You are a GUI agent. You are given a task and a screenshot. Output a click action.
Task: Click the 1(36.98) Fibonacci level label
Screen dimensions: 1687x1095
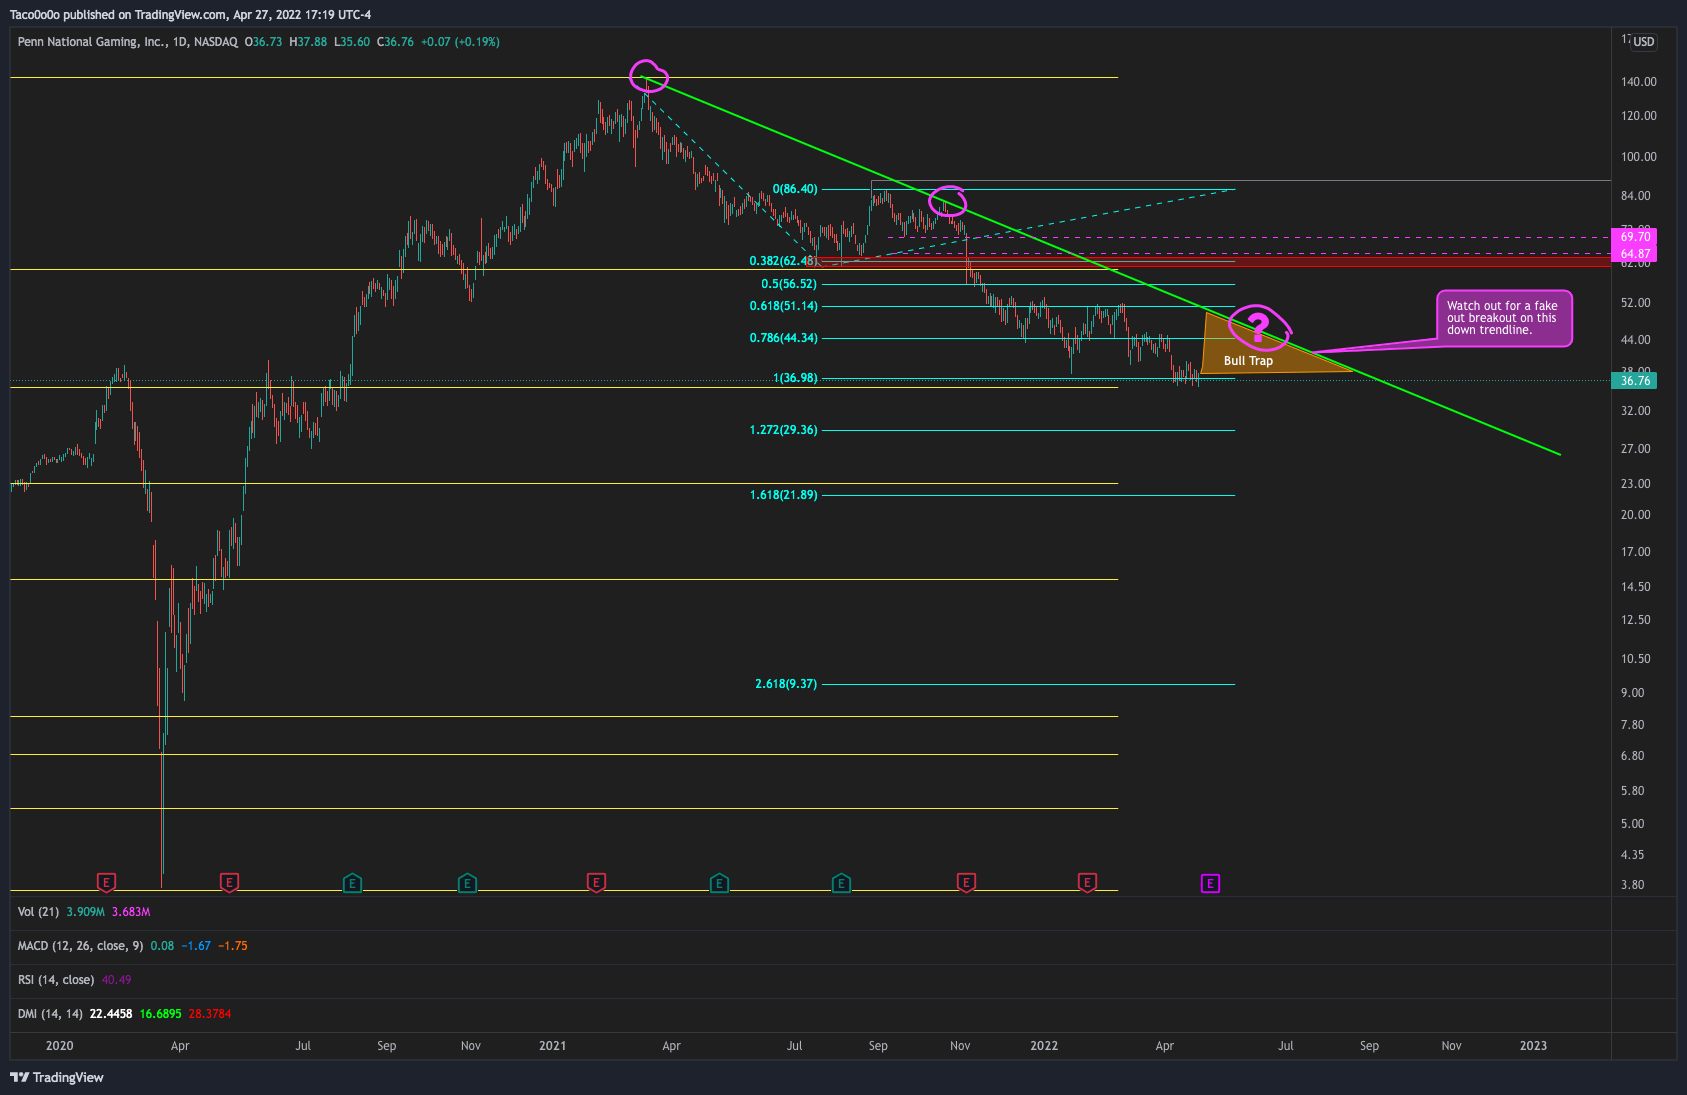click(795, 378)
